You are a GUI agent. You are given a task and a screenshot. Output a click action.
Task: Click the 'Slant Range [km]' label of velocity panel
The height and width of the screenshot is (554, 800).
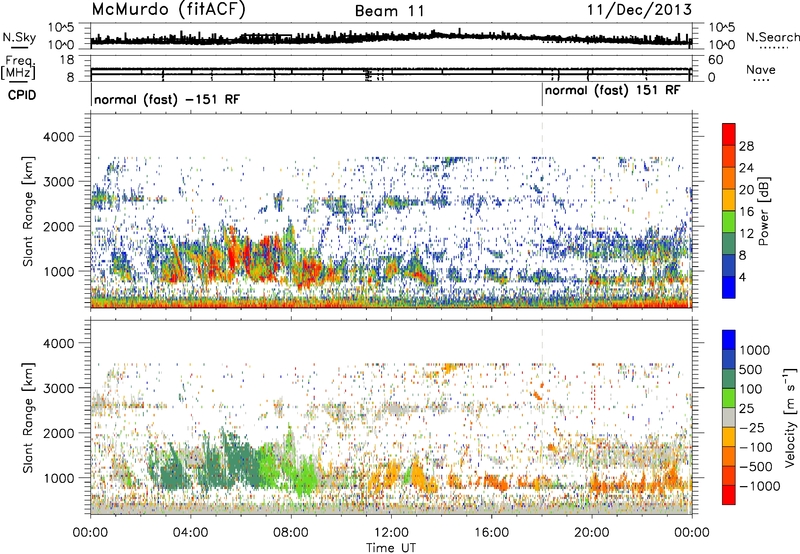(x=29, y=417)
